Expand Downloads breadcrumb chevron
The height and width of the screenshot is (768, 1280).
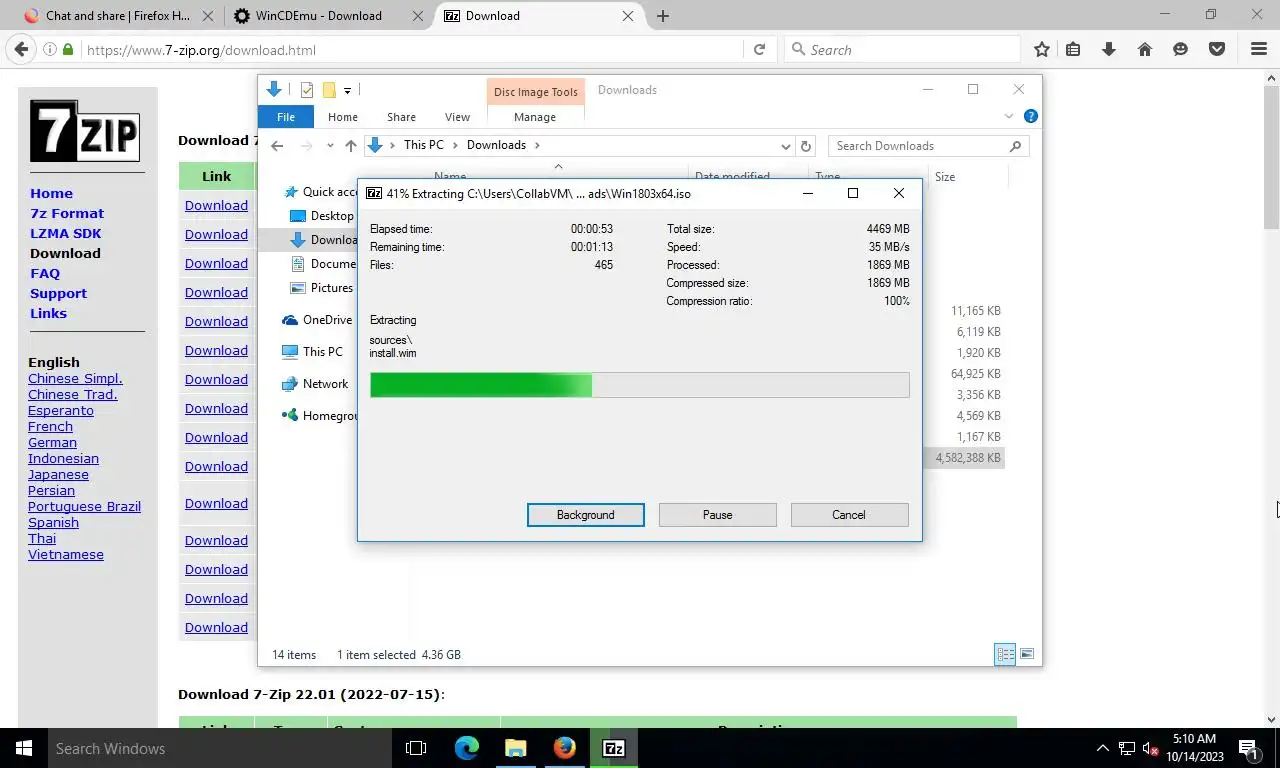tap(537, 146)
